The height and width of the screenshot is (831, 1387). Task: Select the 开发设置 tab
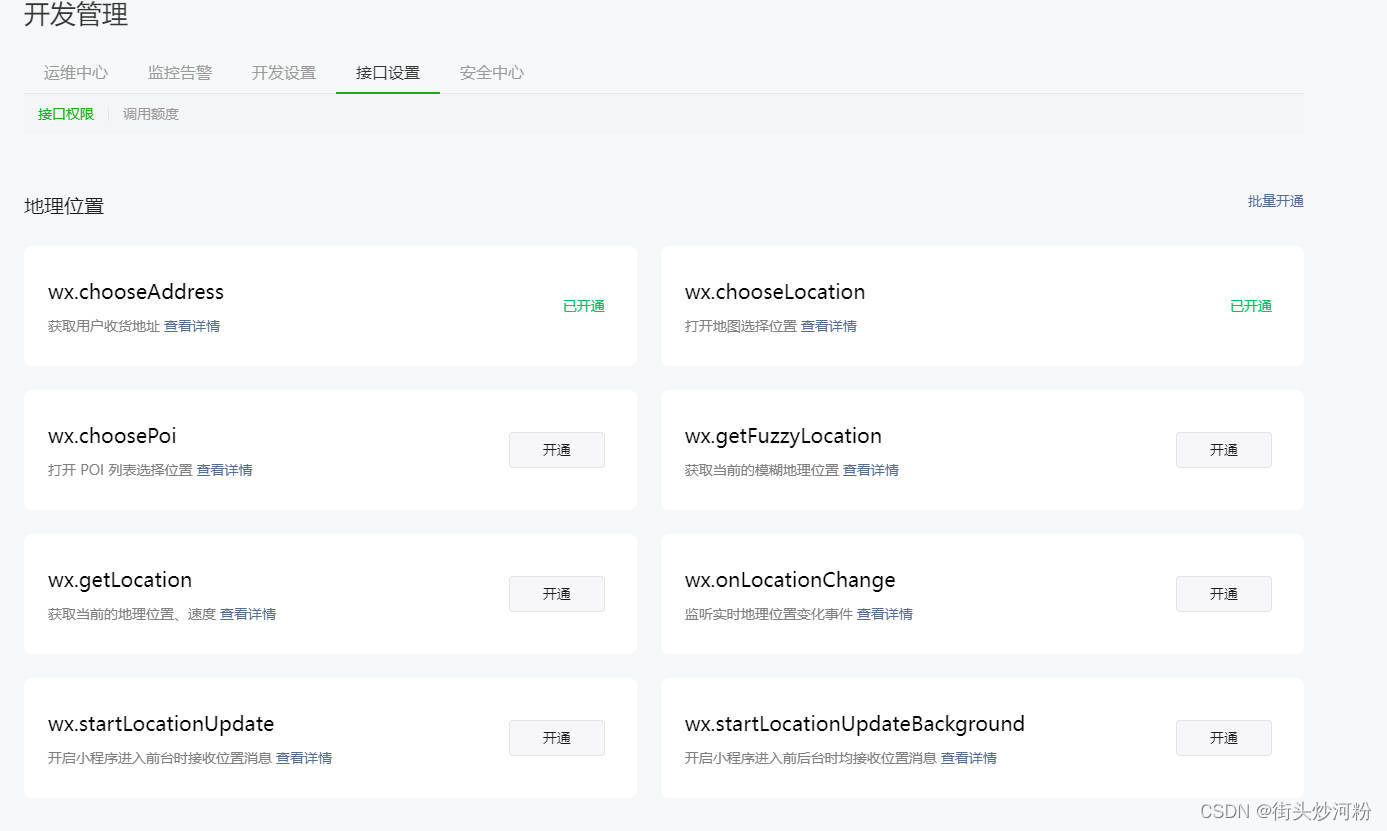284,73
